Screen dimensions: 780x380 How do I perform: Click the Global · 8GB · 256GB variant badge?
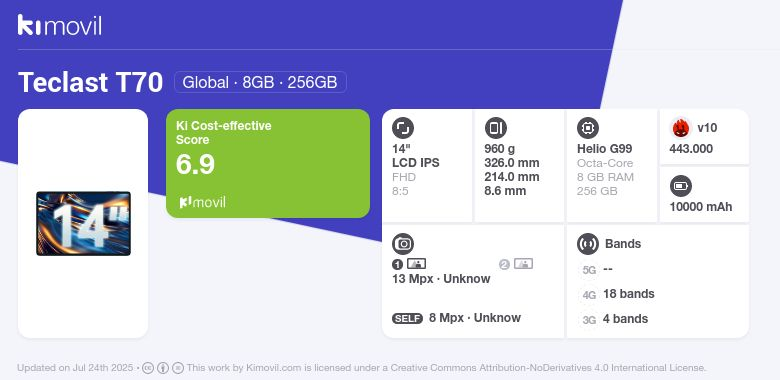tap(260, 82)
